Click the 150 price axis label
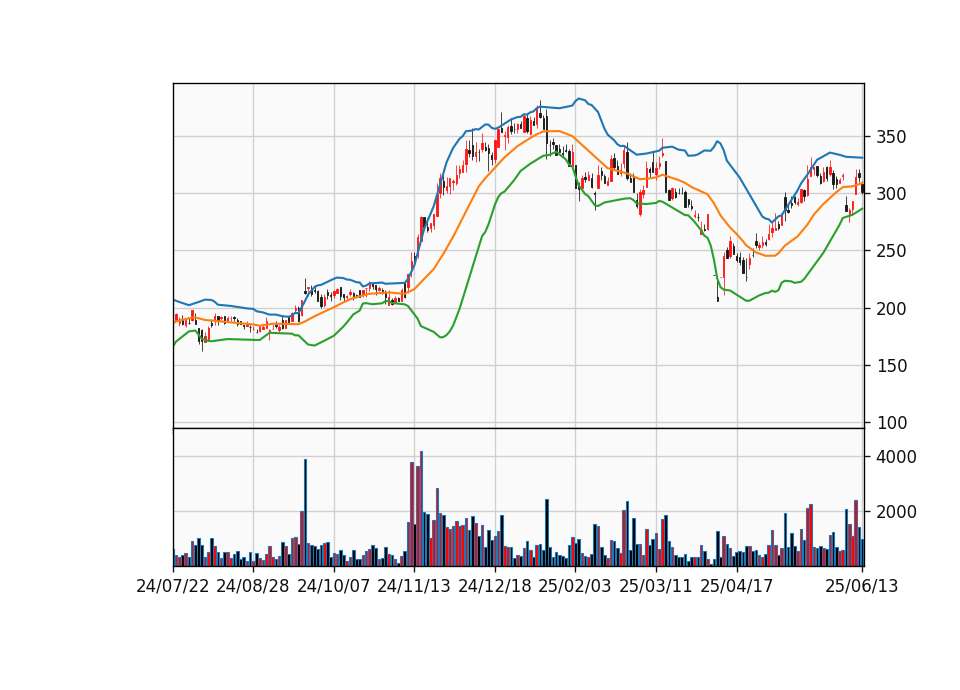This screenshot has width=960, height=690. point(891,366)
